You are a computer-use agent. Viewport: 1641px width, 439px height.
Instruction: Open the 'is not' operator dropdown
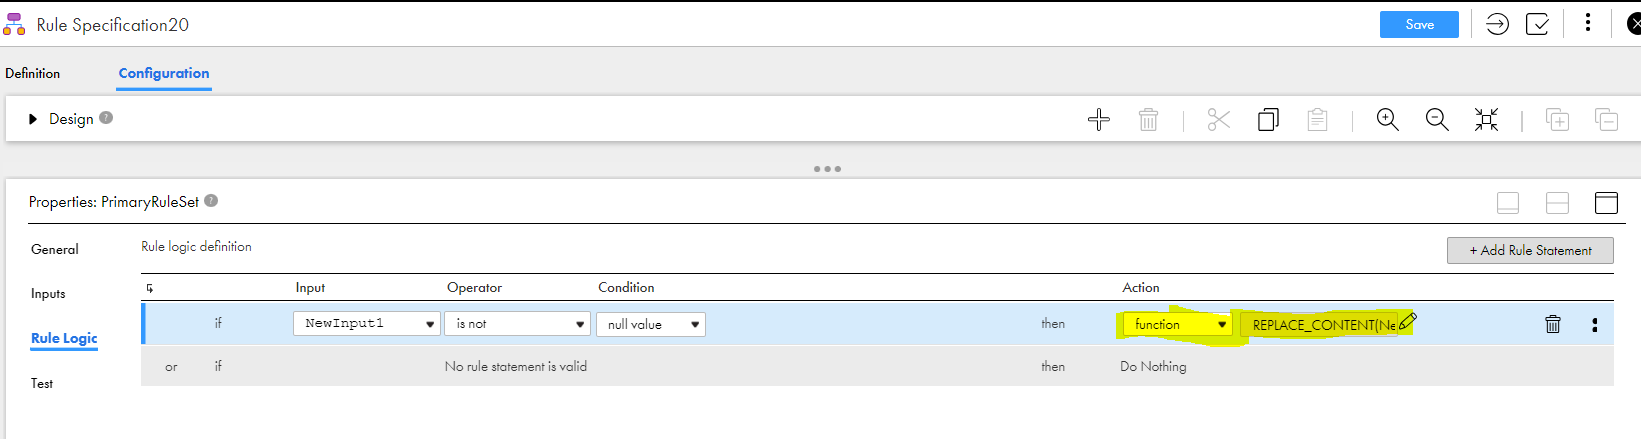(x=518, y=324)
